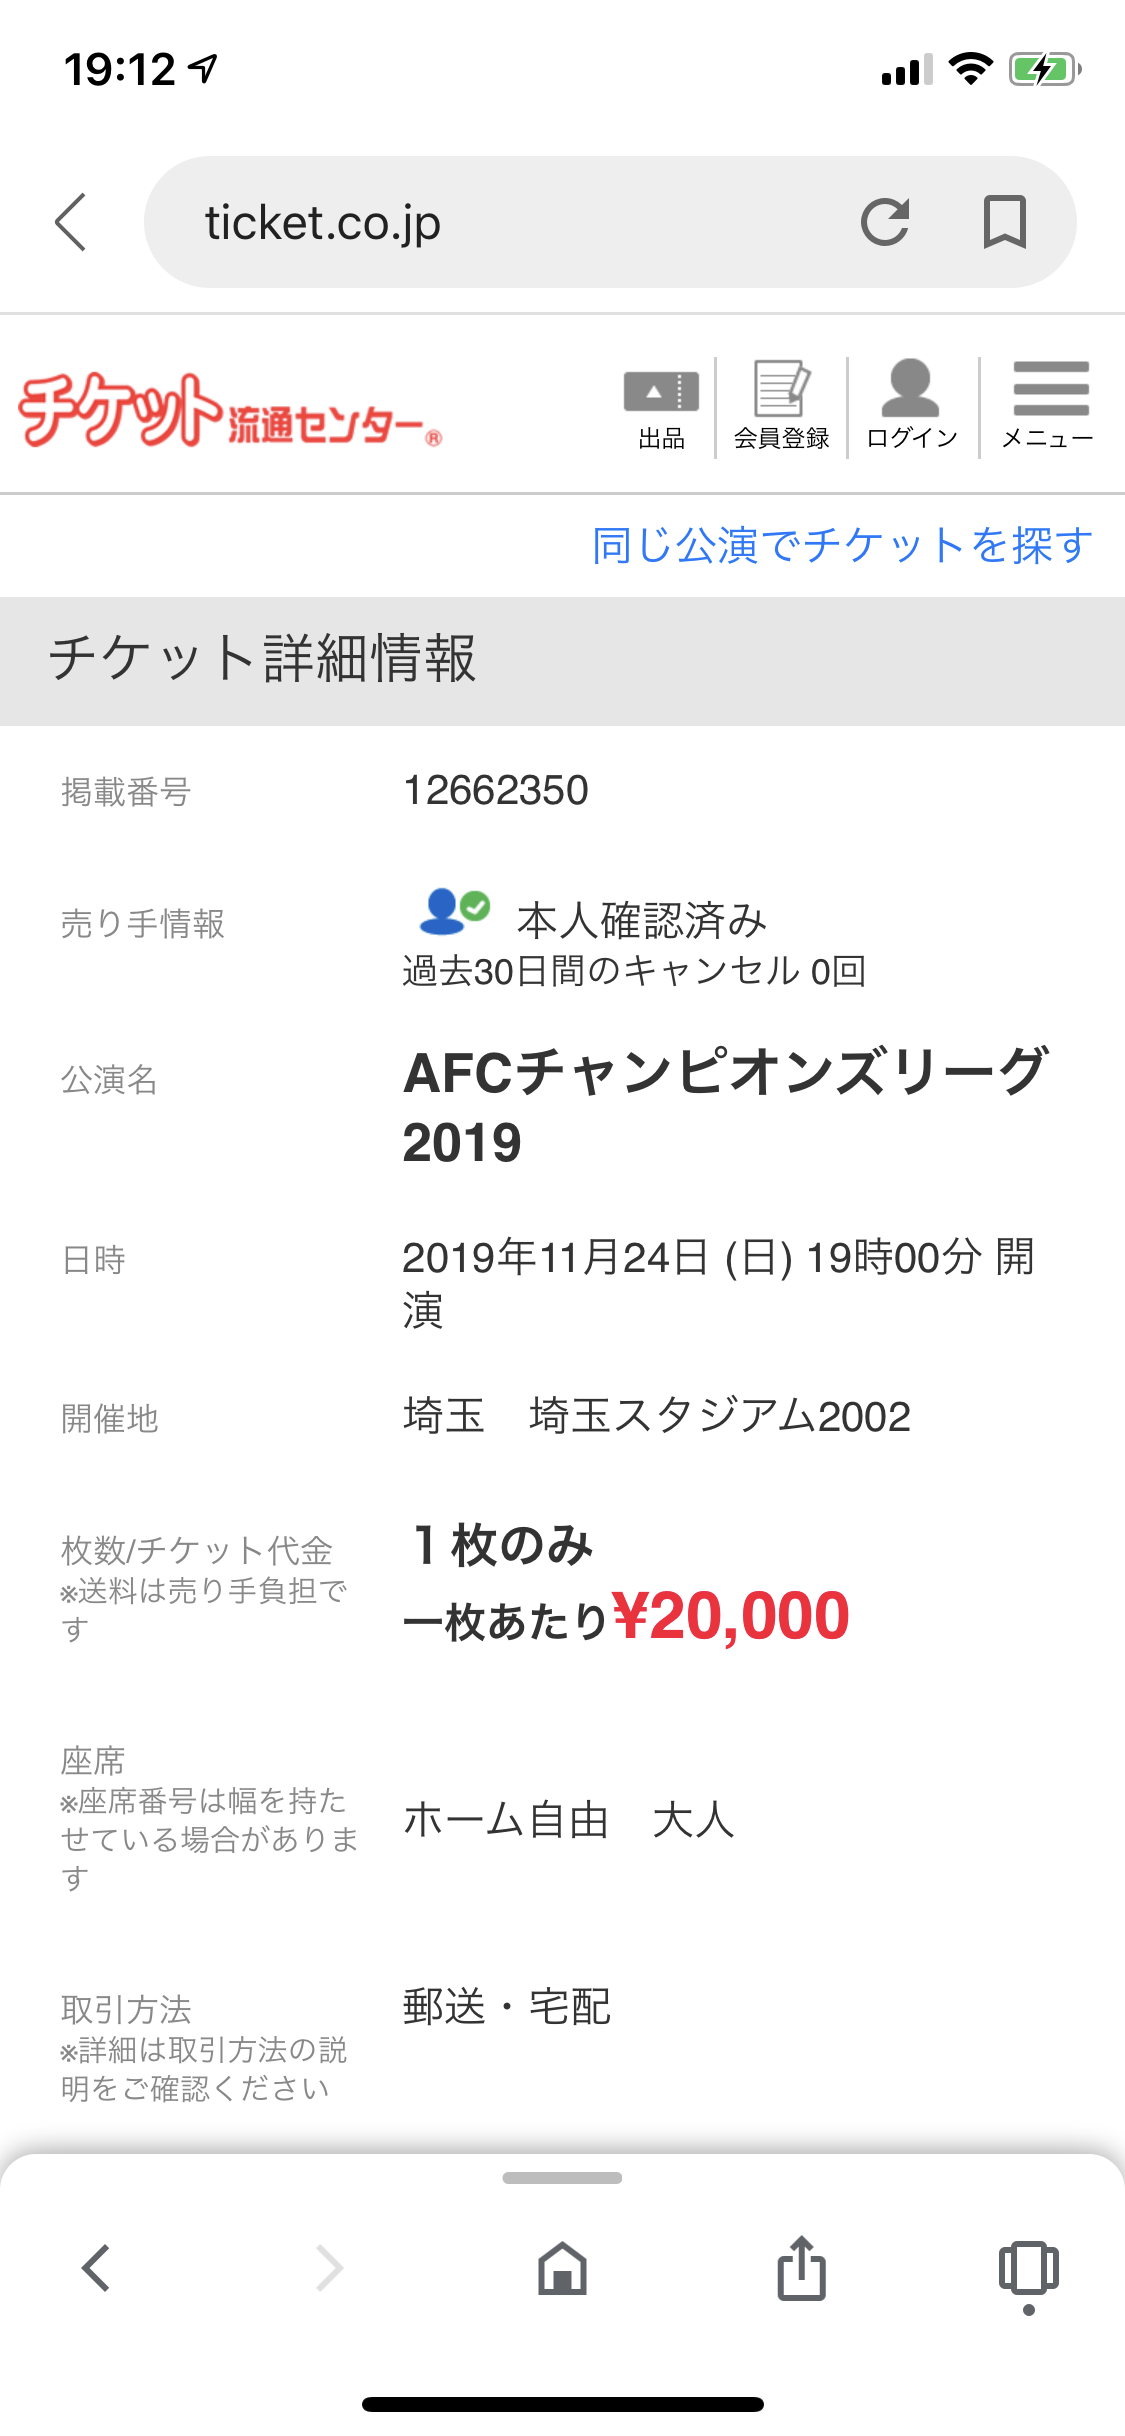
Task: Select the listing number 12662350
Action: (x=495, y=791)
